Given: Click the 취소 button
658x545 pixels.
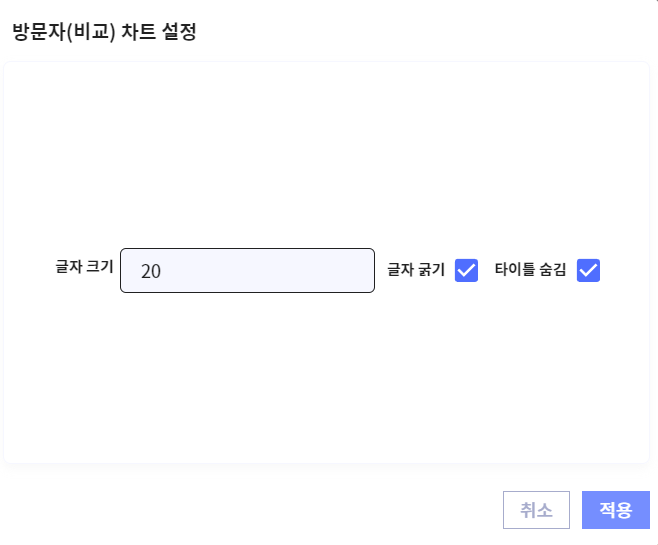Looking at the screenshot, I should (x=536, y=509).
